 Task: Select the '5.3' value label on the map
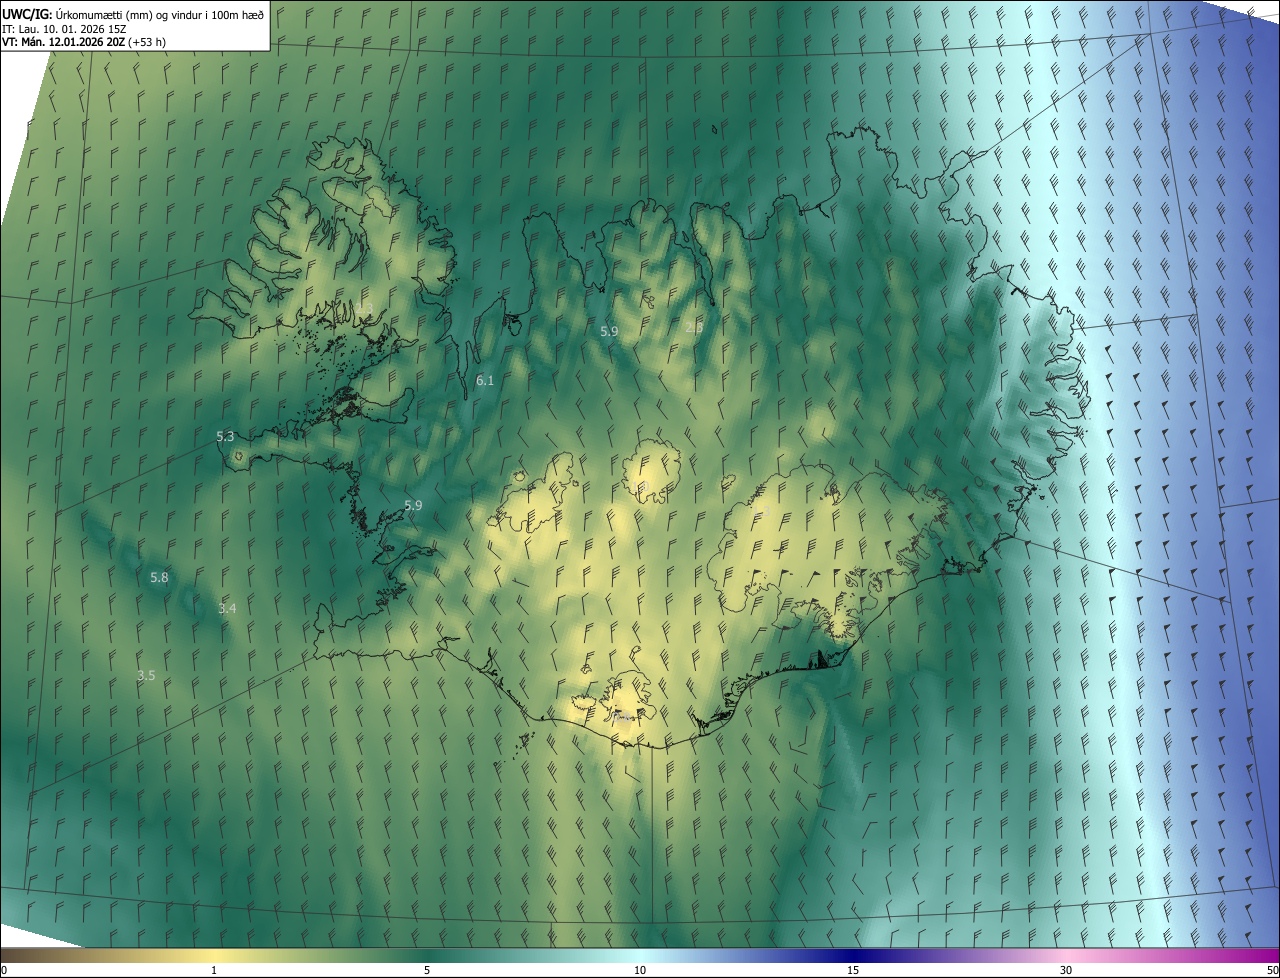tap(225, 436)
